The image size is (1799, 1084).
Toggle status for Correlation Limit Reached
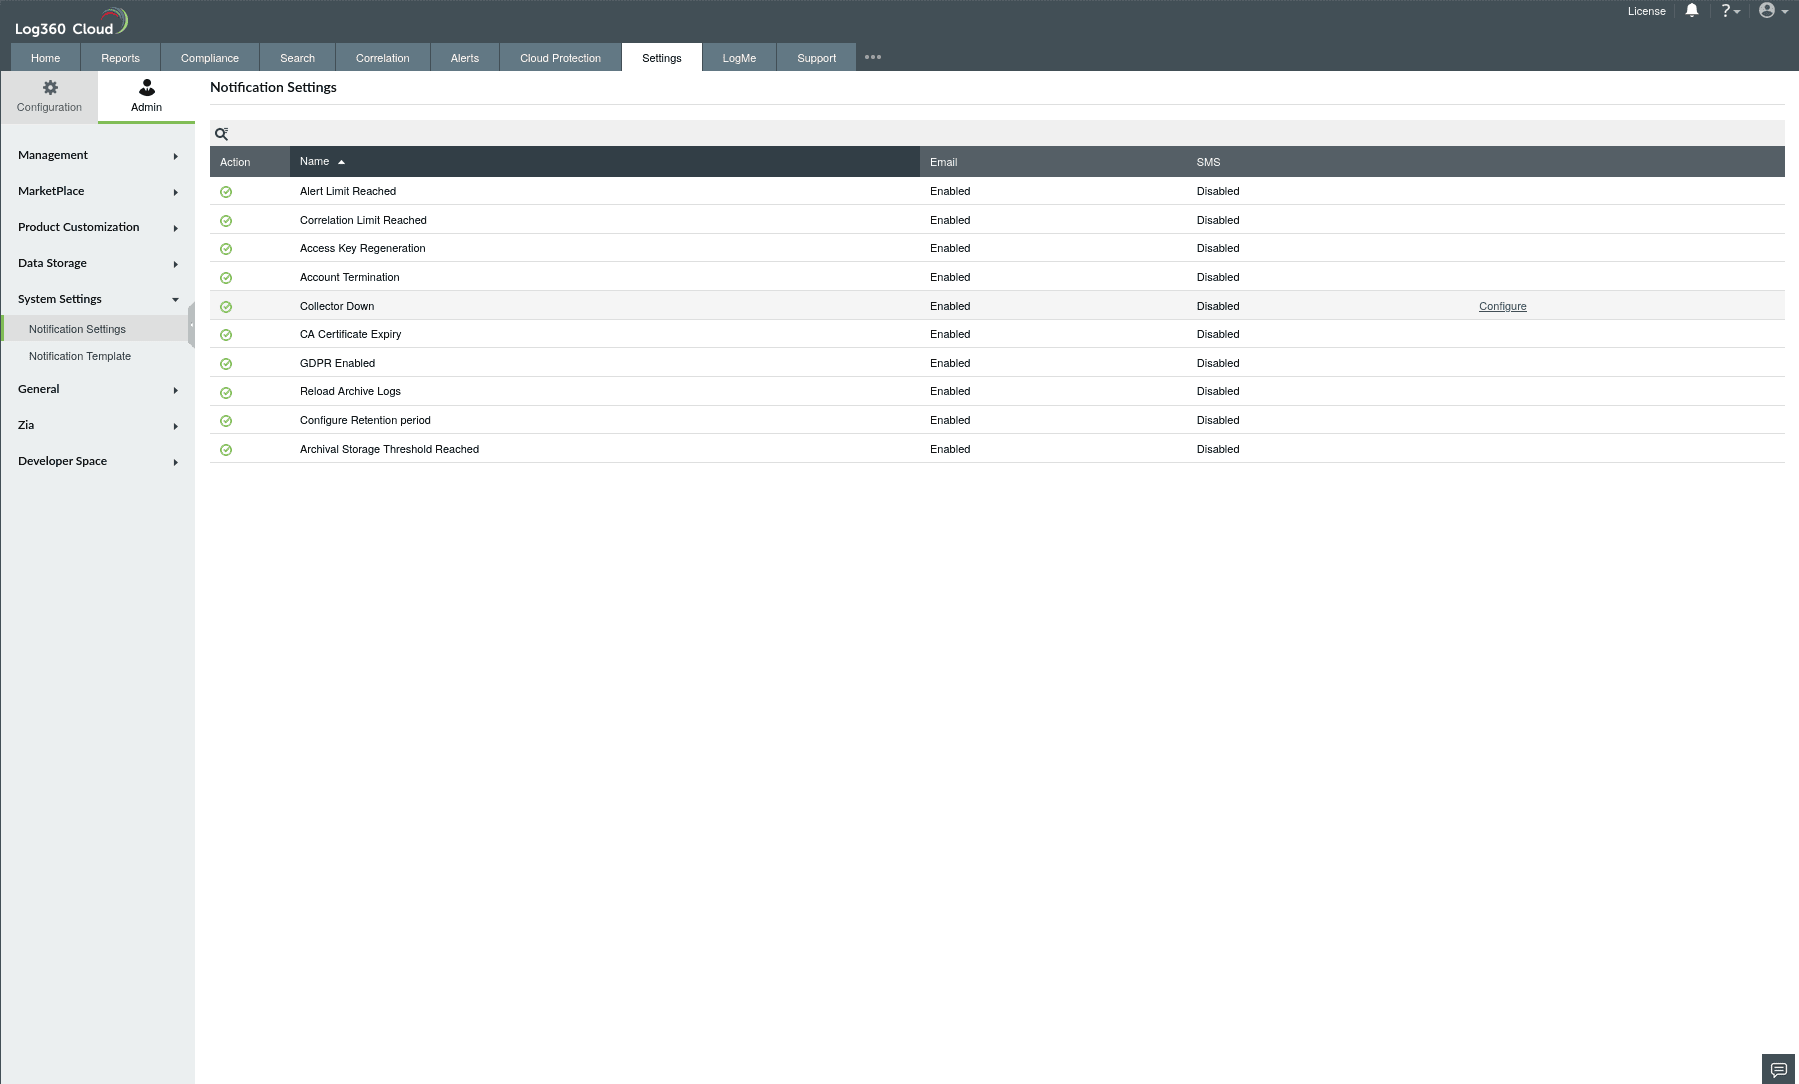pos(226,221)
